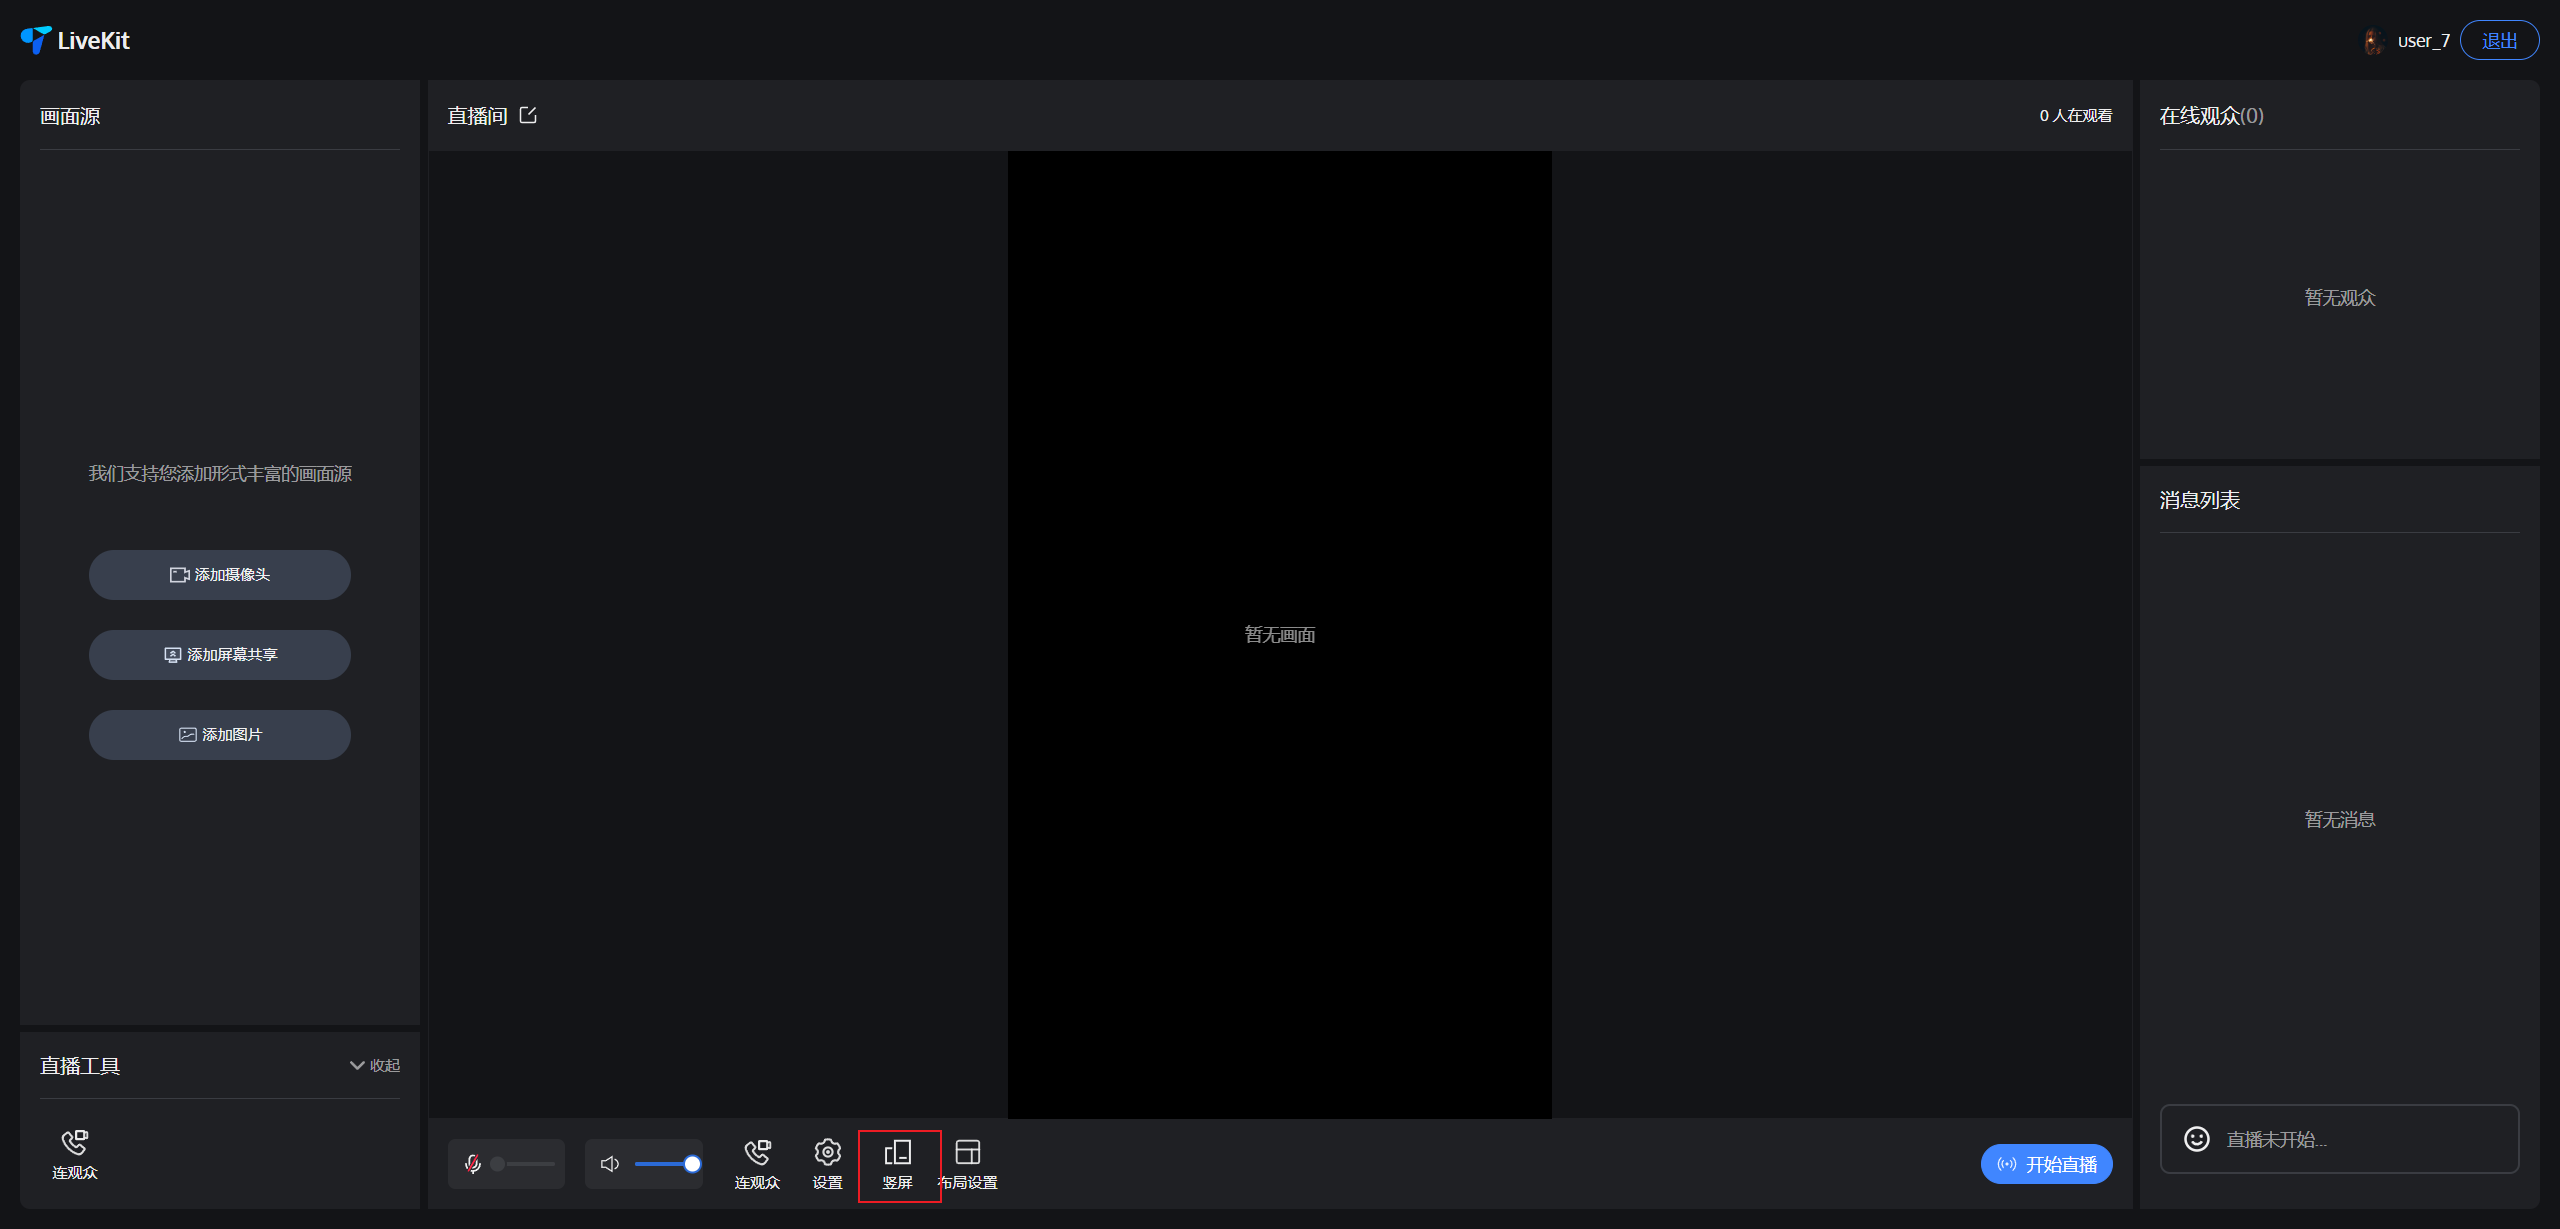2560x1229 pixels.
Task: Click the 暂无画面 preview area
Action: click(1279, 635)
